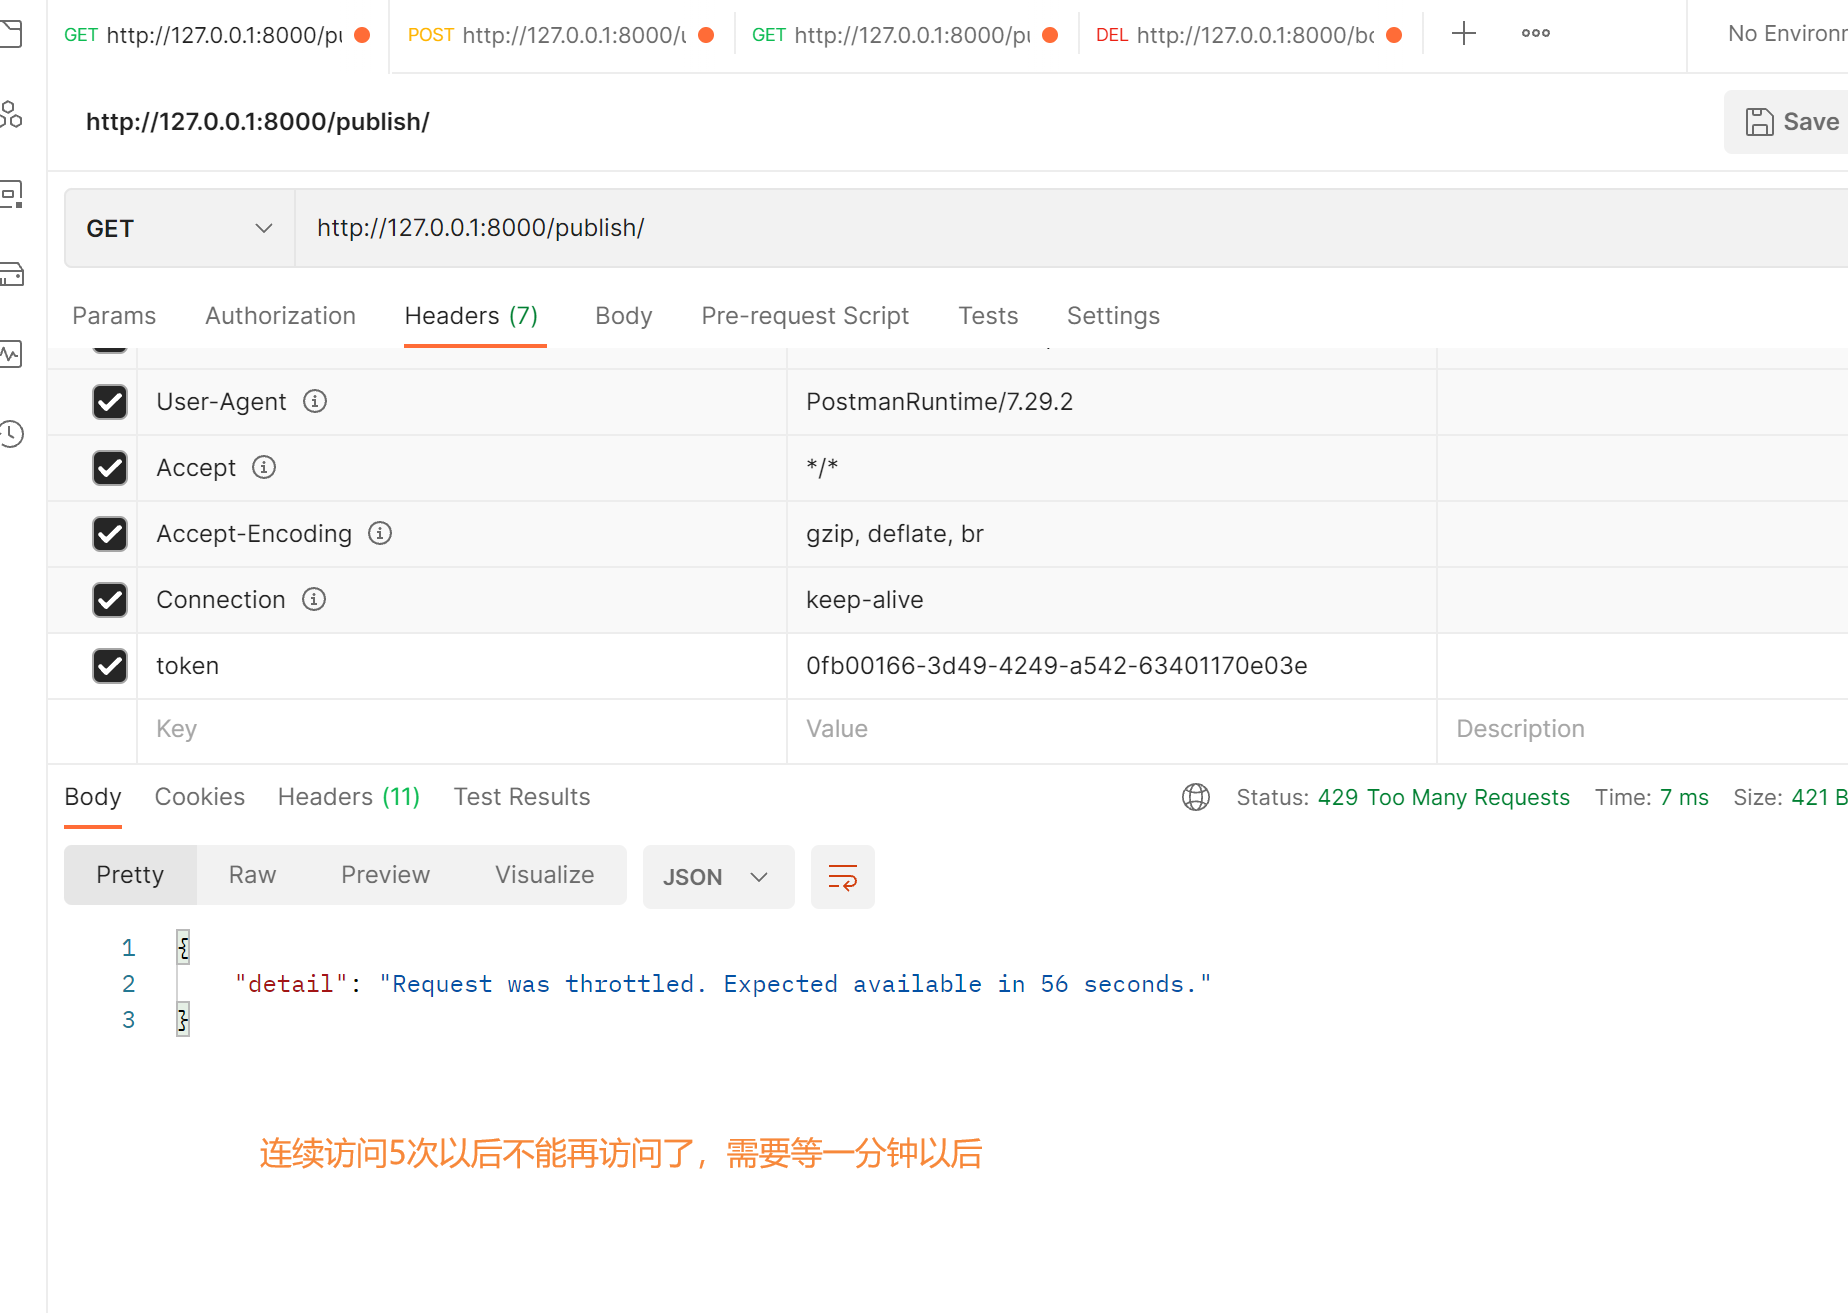Click the response time 7 ms value

[x=1684, y=797]
